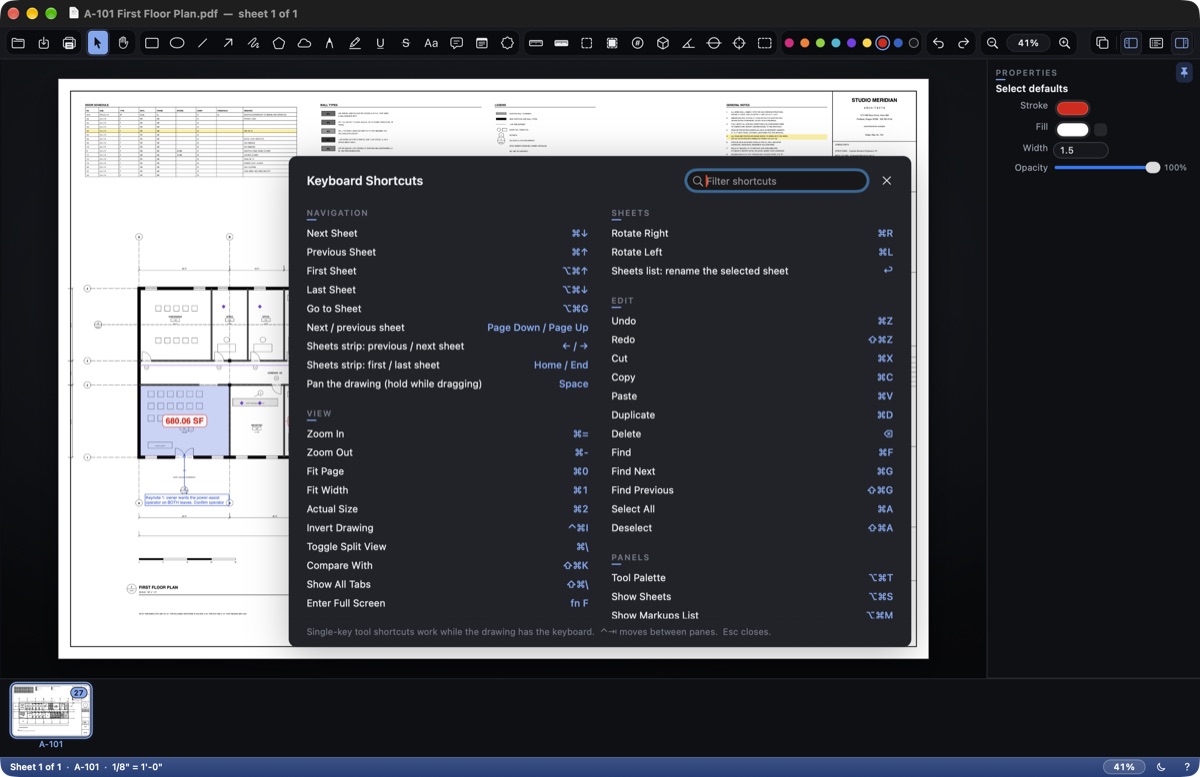Screen dimensions: 1200x777
Task: Pick the Arrow markup tool
Action: (x=228, y=43)
